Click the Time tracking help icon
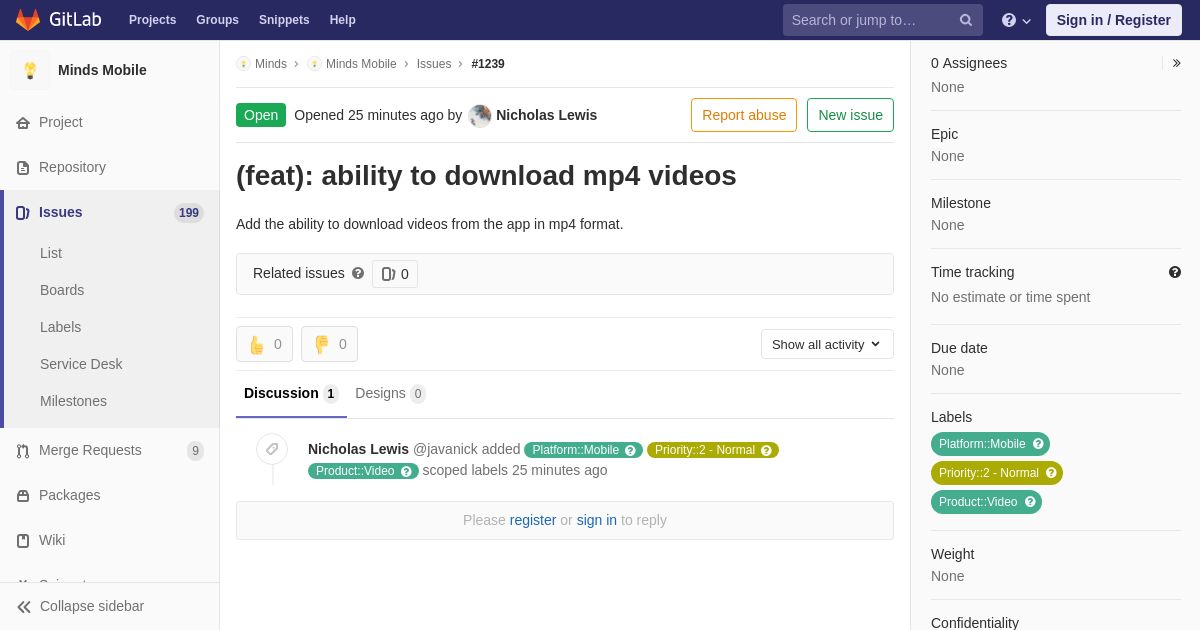This screenshot has width=1200, height=630. coord(1175,272)
